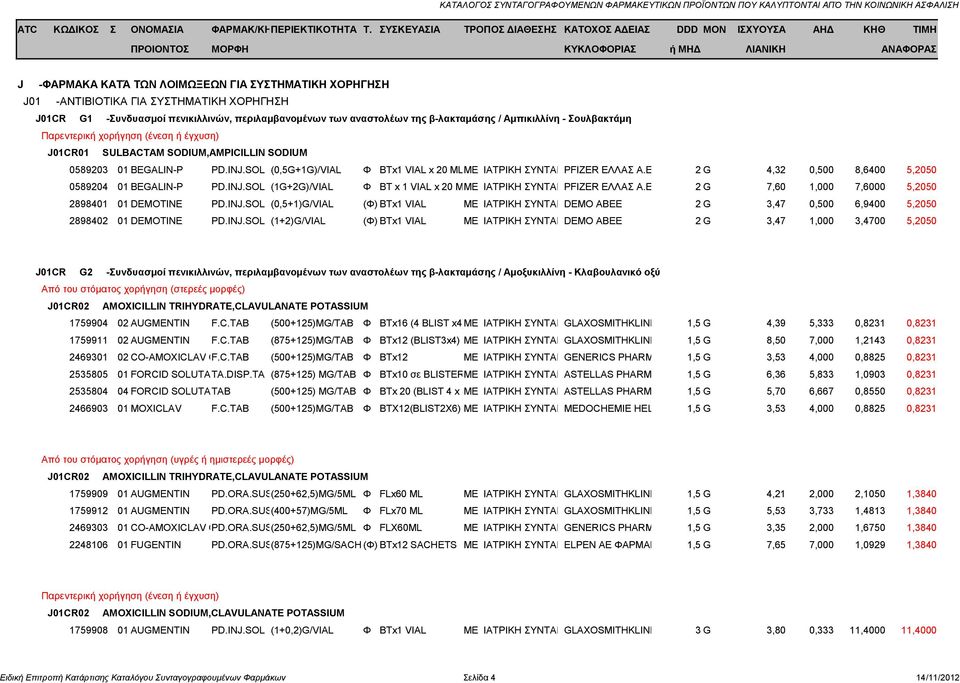The width and height of the screenshot is (960, 683).
Task: Click code 2469303 CO-AMOXICLAV suspension row
Action: pos(502,528)
